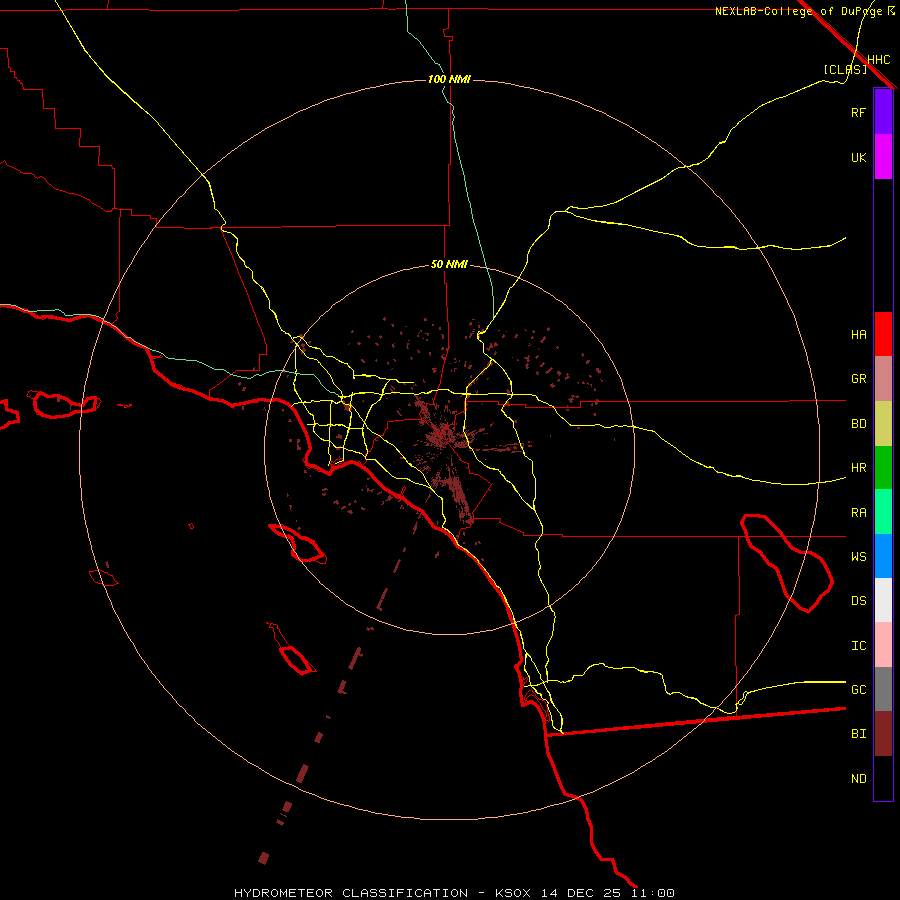Image resolution: width=900 pixels, height=900 pixels.
Task: Click the HYDROMETEOR CLASSIFICATION KSOX title text
Action: click(454, 893)
